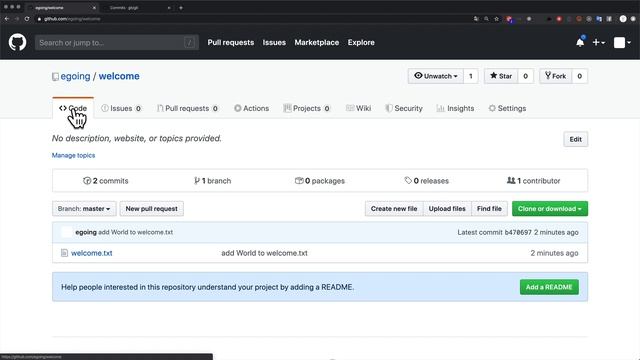
Task: View 0 packages
Action: [x=320, y=181]
